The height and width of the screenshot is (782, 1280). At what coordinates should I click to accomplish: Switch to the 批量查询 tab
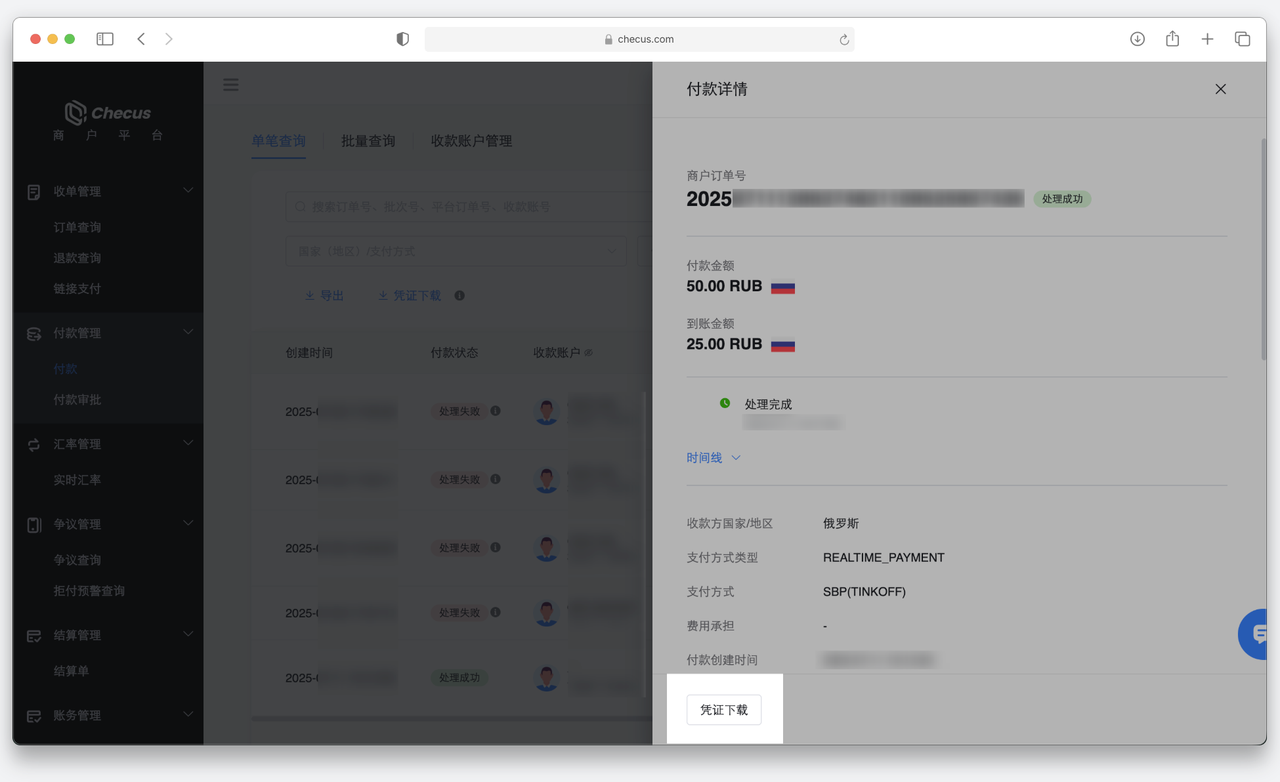tap(368, 141)
